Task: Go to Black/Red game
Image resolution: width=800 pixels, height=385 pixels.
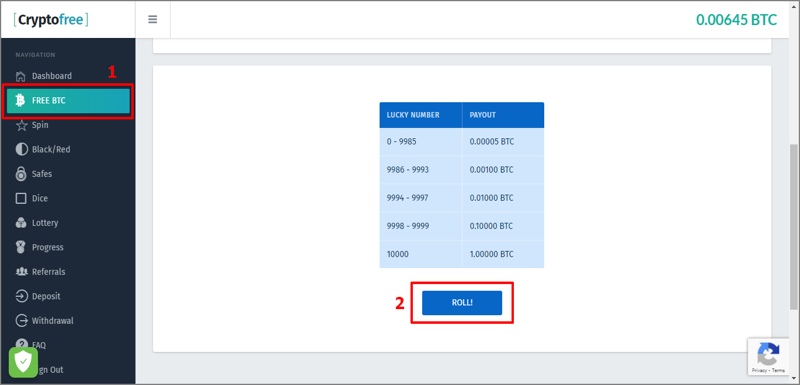Action: 67,149
